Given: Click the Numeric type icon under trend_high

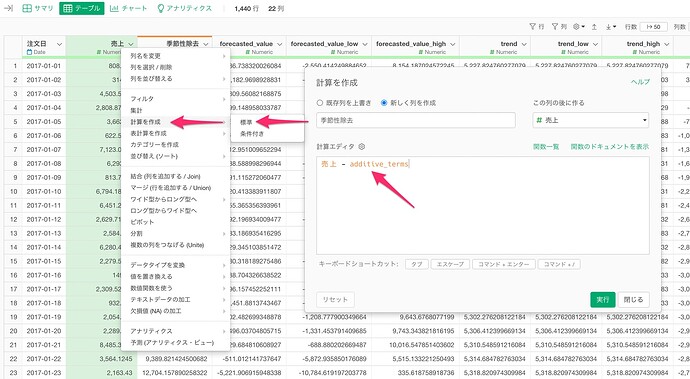Looking at the screenshot, I should pyautogui.click(x=635, y=52).
